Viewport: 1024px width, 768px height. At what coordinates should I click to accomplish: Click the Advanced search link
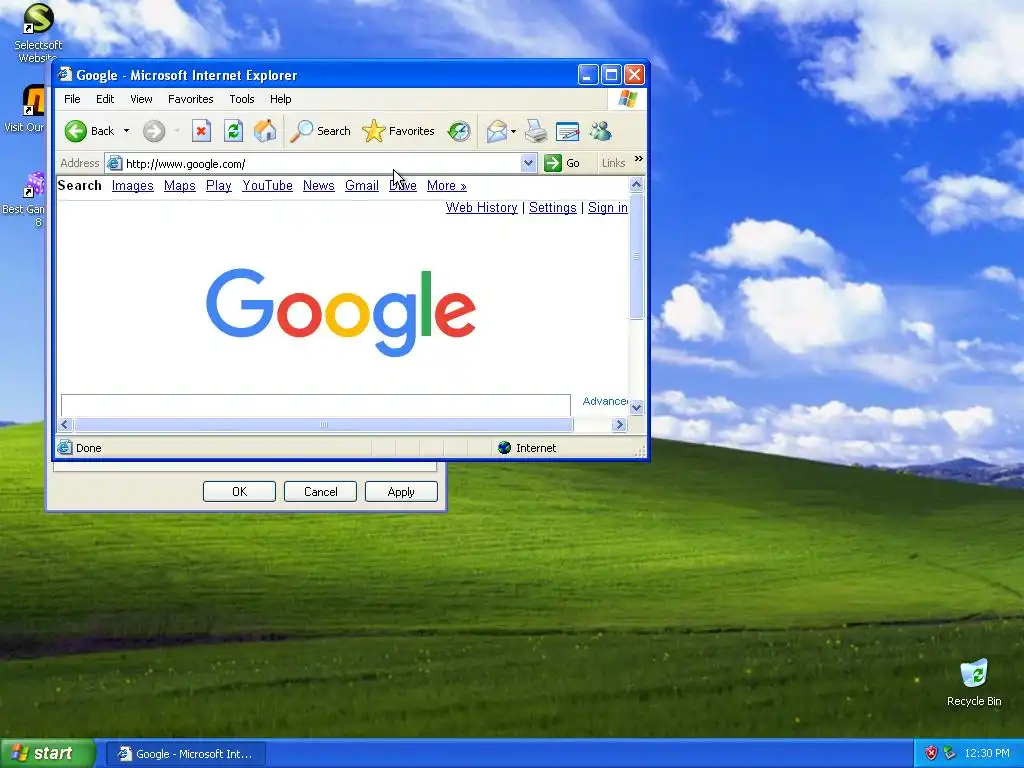[605, 401]
